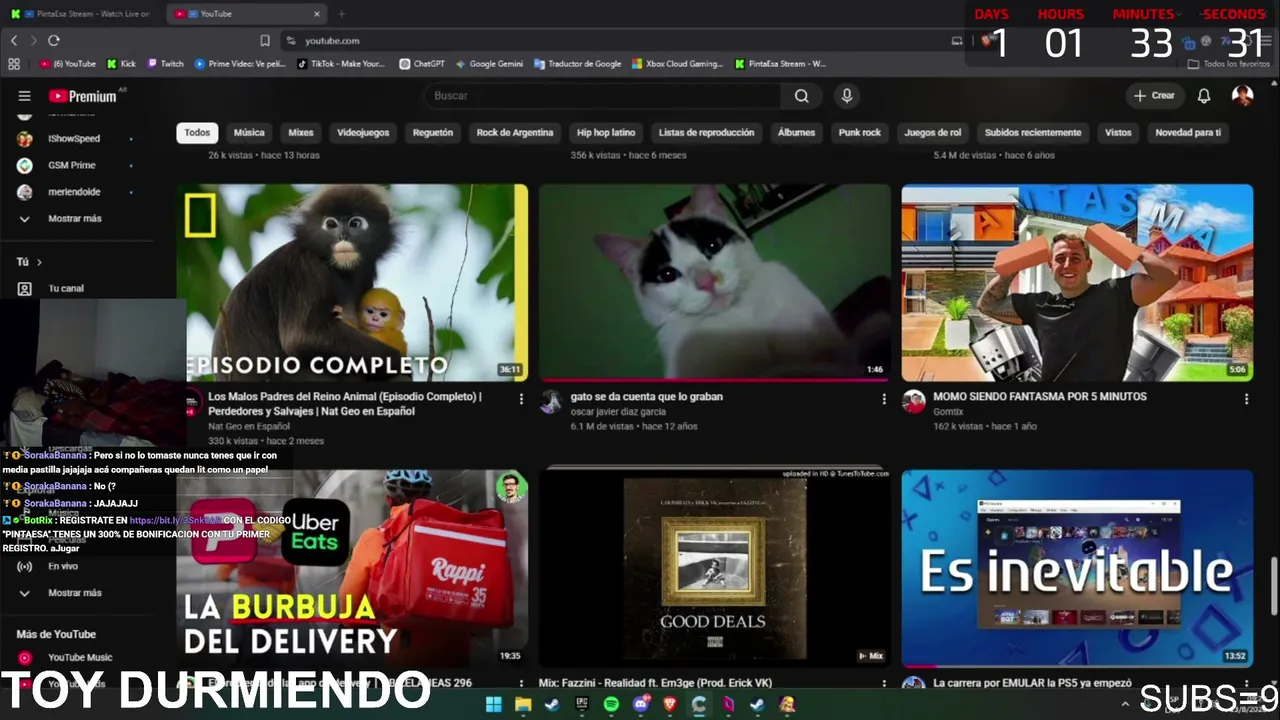Open browser apps grid in bookmarks bar
This screenshot has height=720, width=1280.
[x=14, y=64]
